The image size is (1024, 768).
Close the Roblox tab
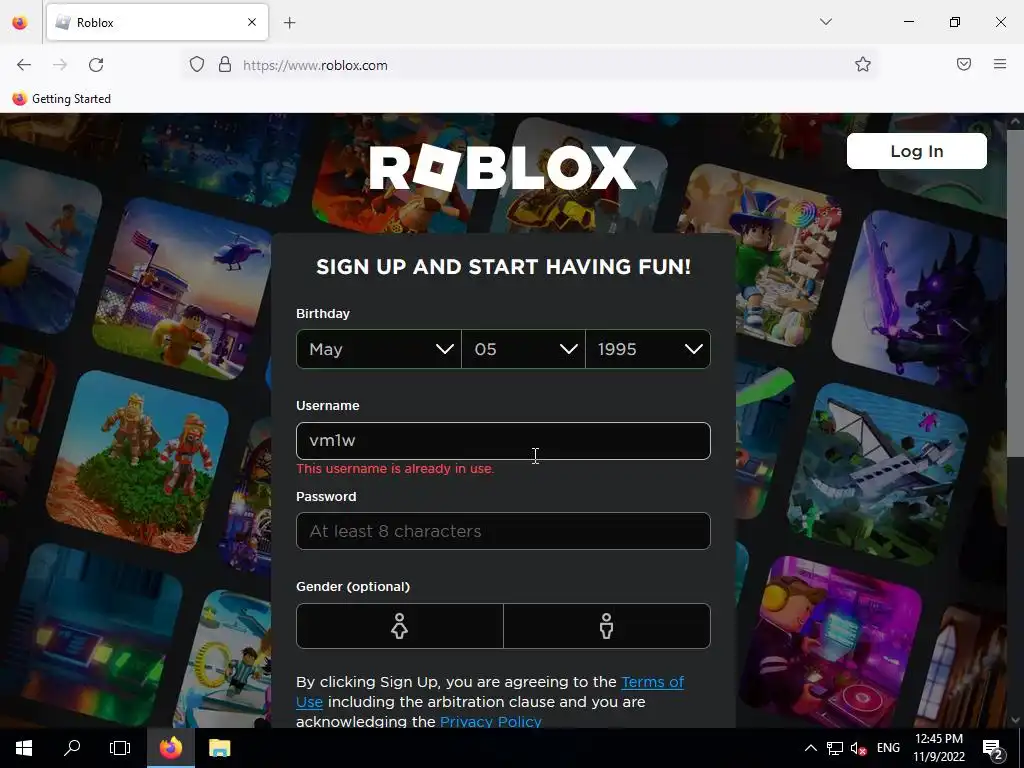[252, 22]
